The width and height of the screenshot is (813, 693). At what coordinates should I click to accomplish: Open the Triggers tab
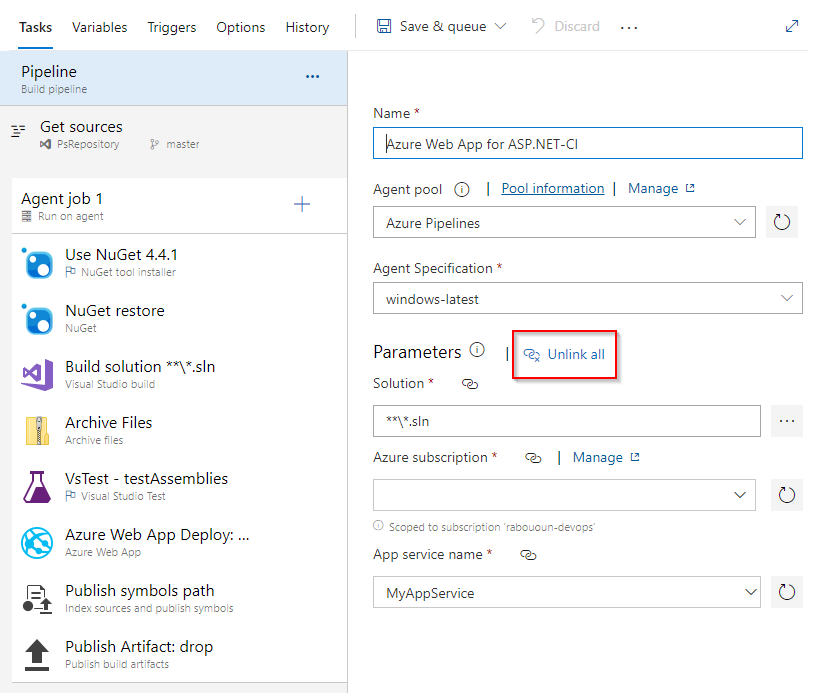171,27
